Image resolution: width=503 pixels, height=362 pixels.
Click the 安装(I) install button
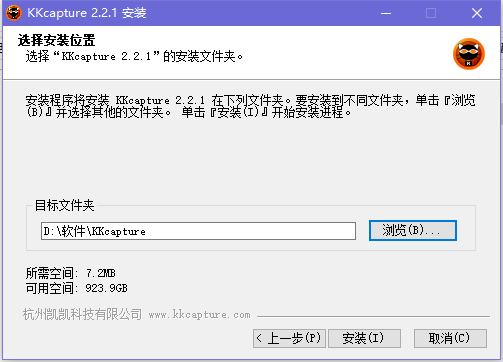(364, 338)
